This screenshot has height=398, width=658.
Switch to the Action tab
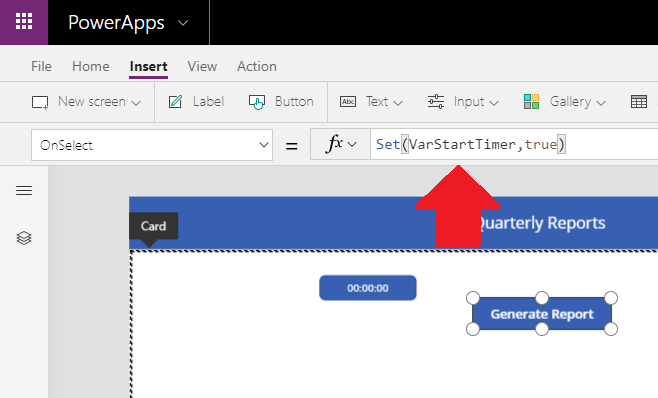click(257, 66)
